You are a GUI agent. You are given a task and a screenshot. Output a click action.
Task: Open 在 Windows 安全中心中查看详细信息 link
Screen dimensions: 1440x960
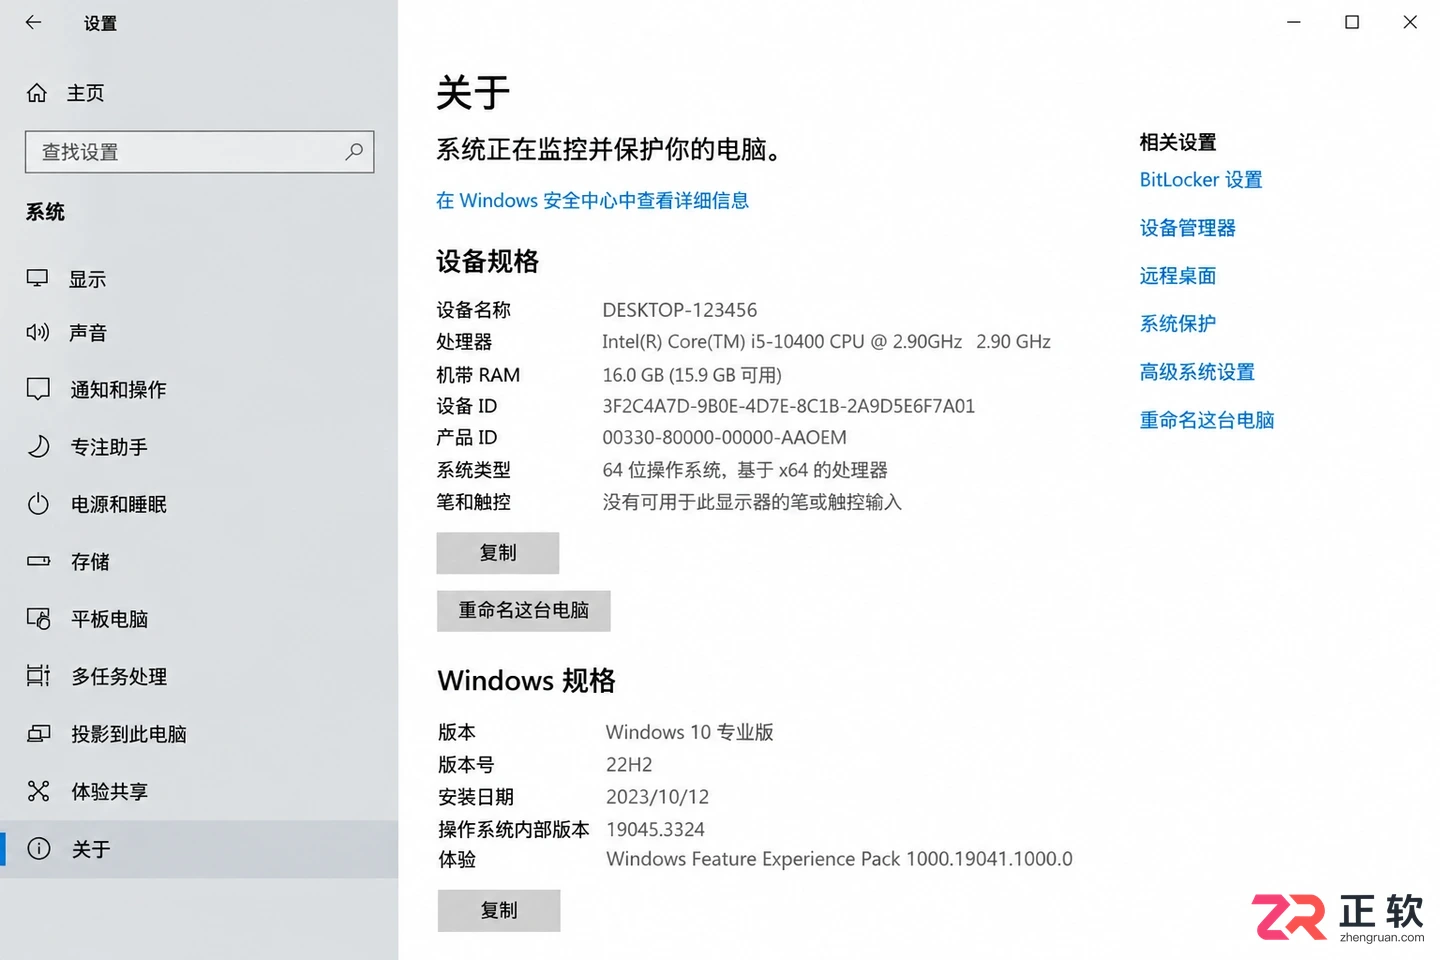592,201
